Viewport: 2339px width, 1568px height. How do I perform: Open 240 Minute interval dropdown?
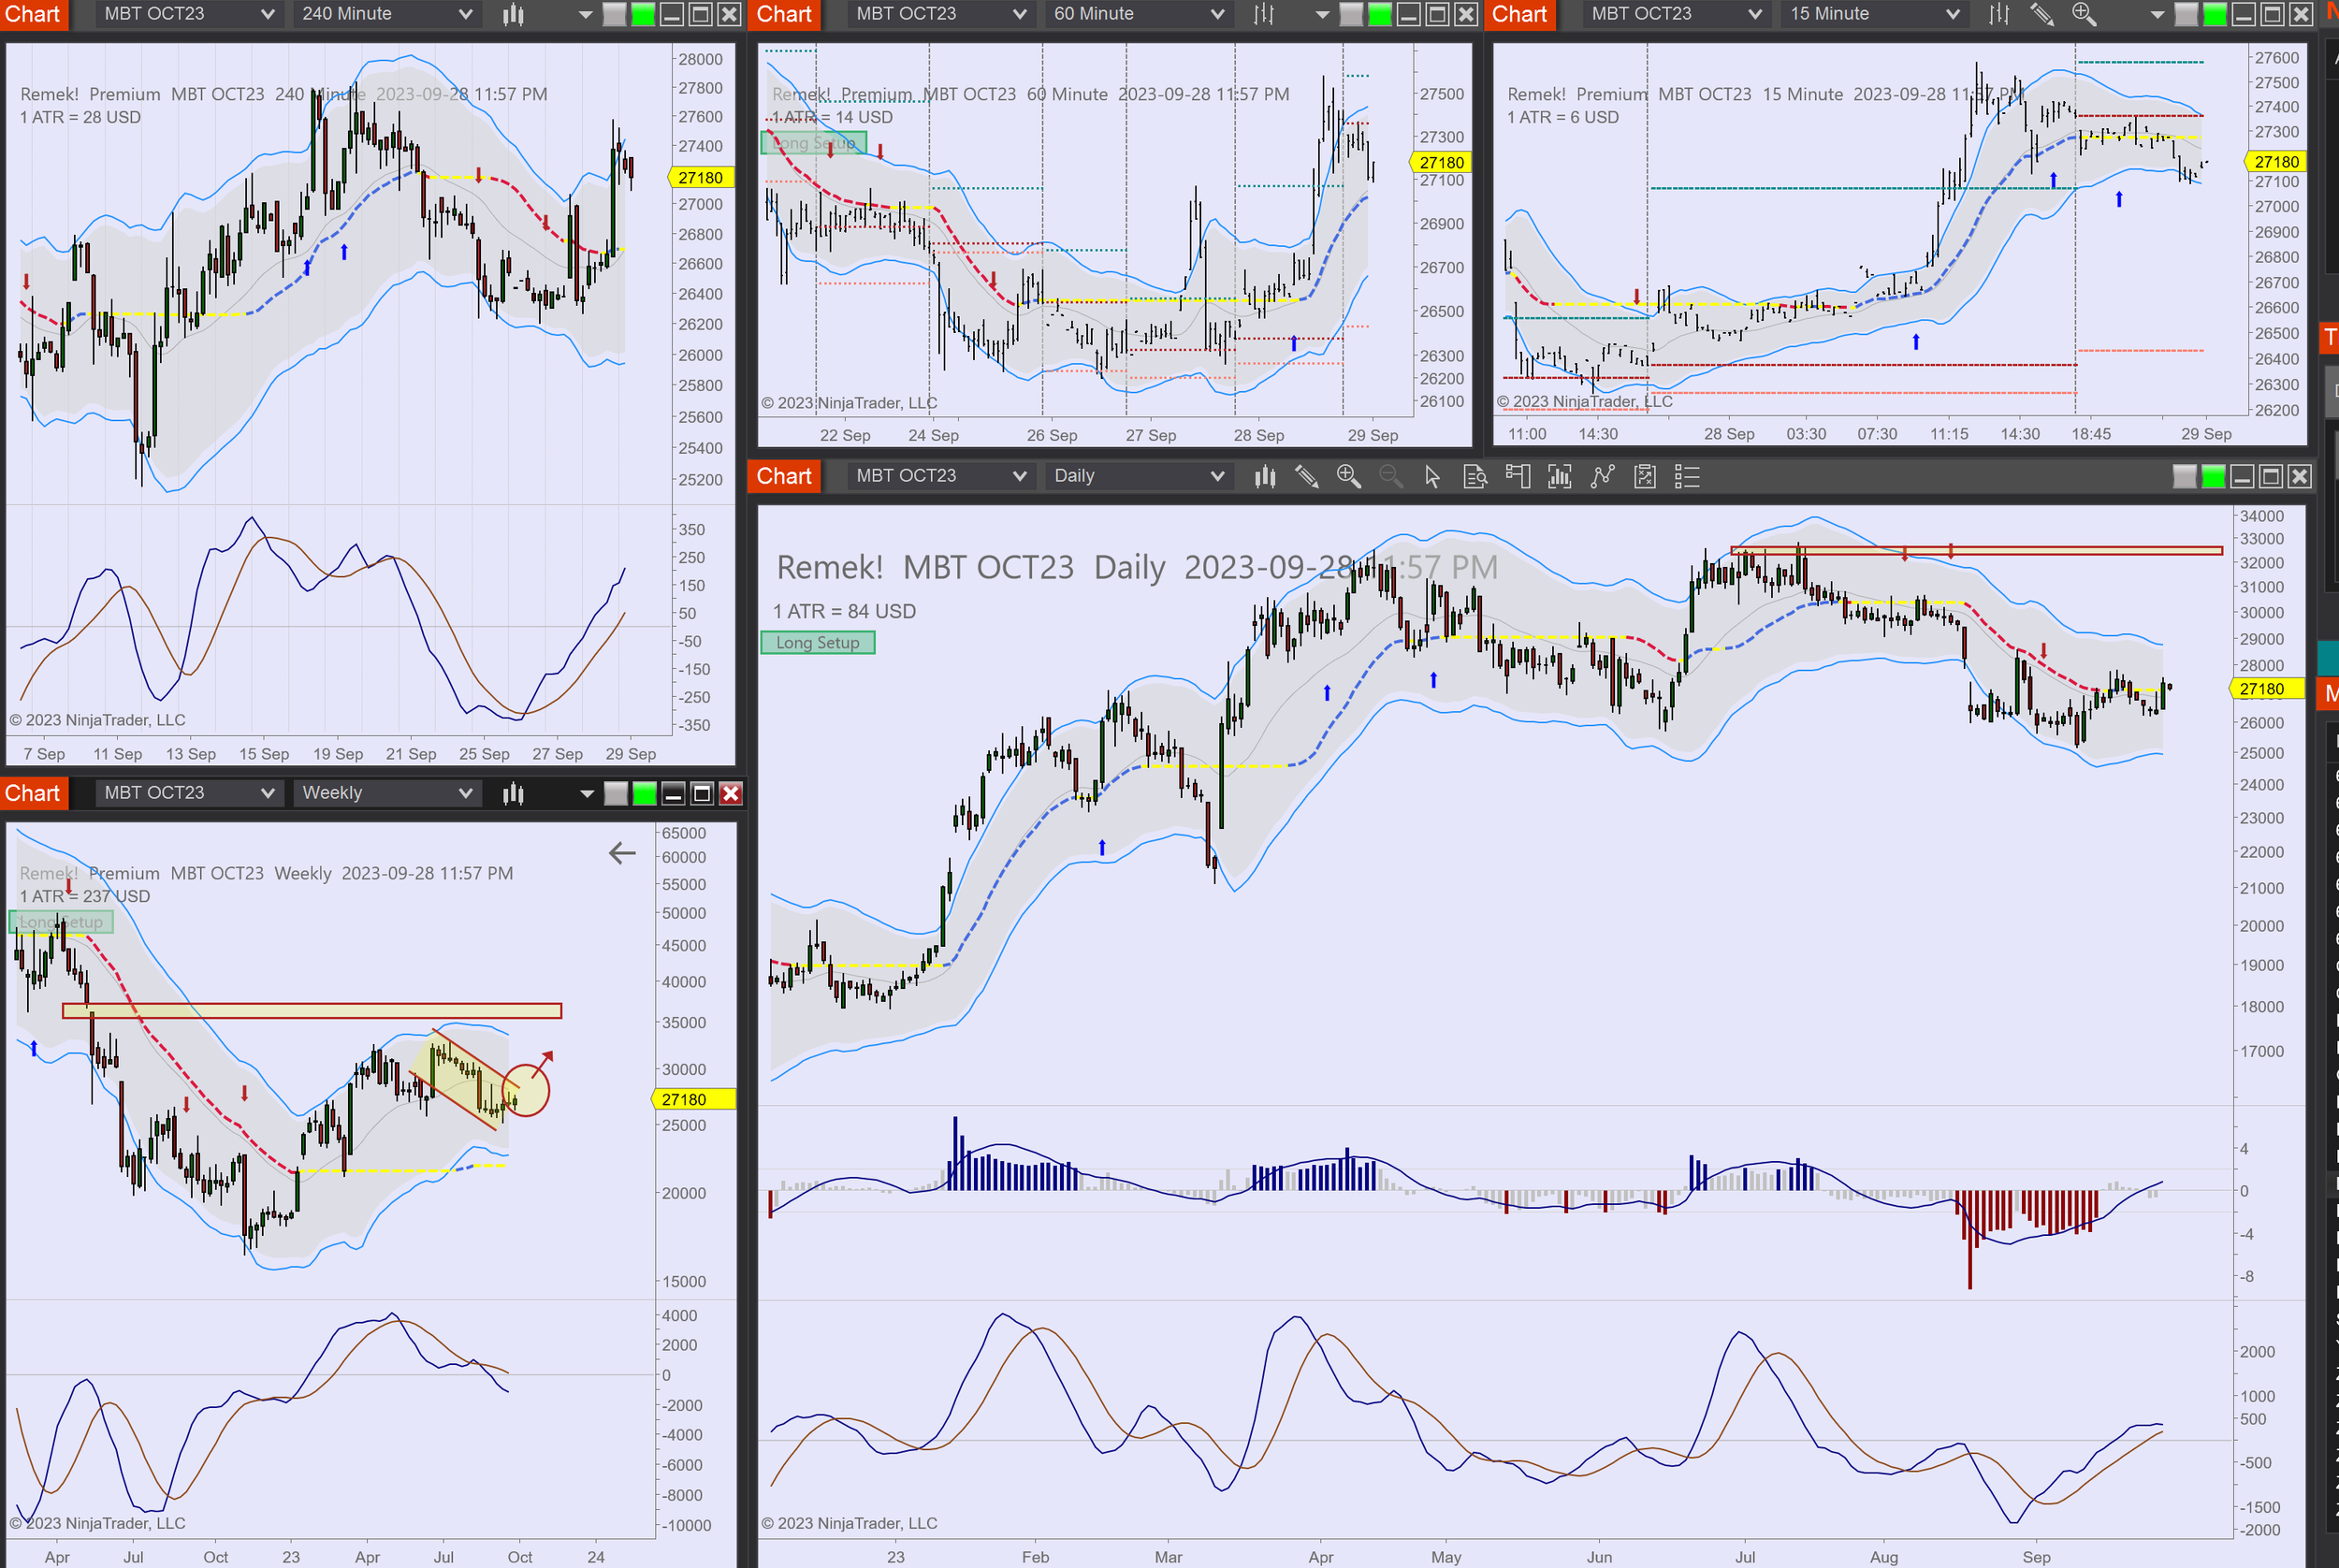(x=386, y=14)
